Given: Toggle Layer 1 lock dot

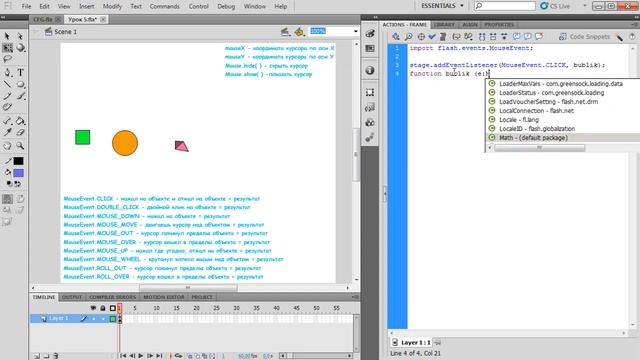Looking at the screenshot, I should [x=103, y=319].
